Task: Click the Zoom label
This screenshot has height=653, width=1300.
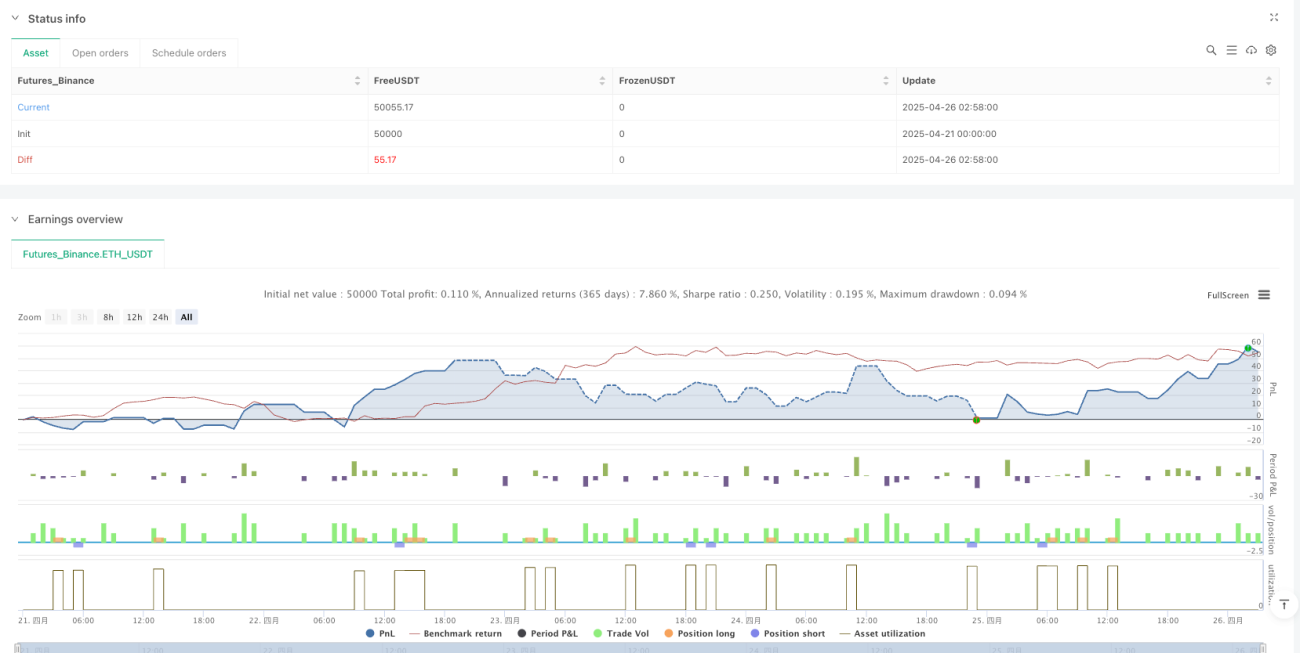Action: click(x=30, y=317)
